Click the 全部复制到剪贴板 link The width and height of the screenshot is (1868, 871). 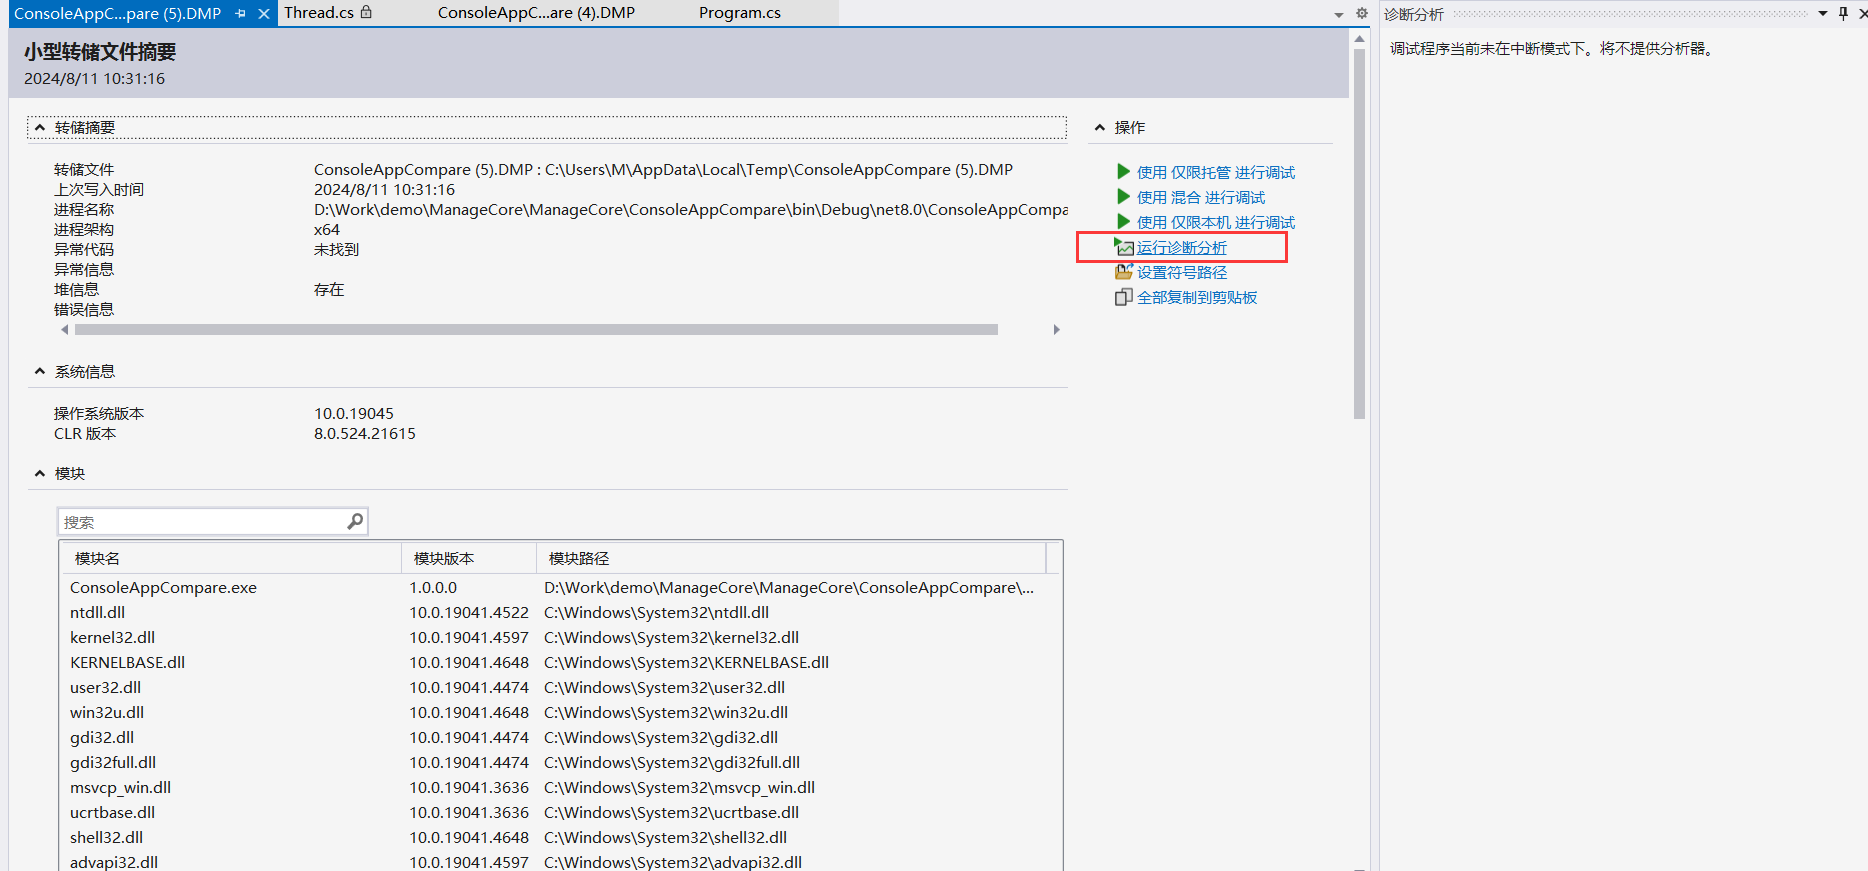(x=1197, y=297)
